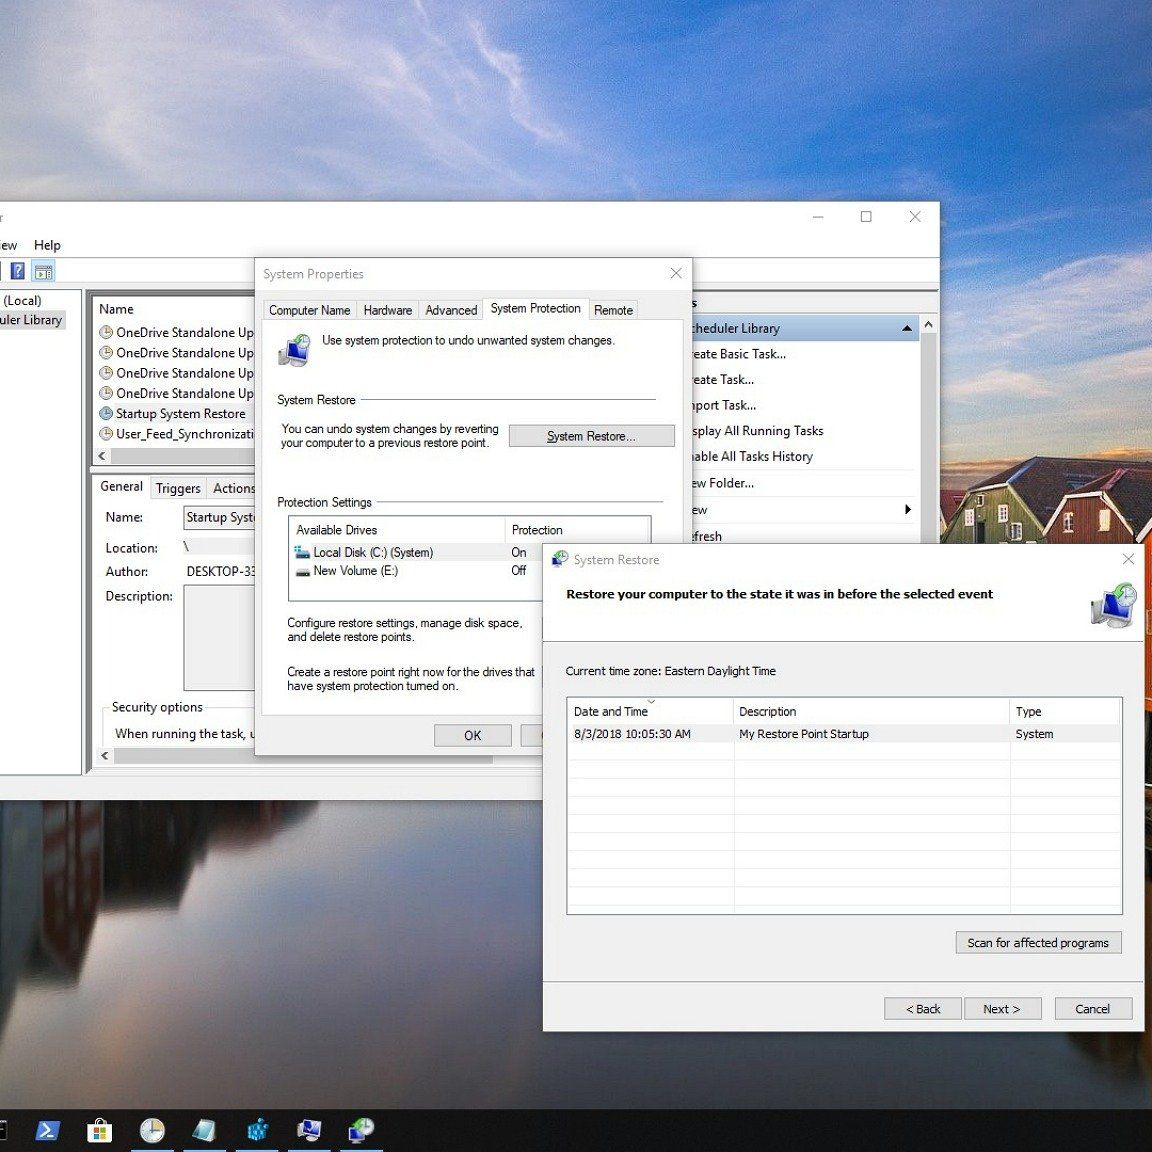Image resolution: width=1152 pixels, height=1152 pixels.
Task: Open PowerShell from the taskbar
Action: coord(47,1130)
